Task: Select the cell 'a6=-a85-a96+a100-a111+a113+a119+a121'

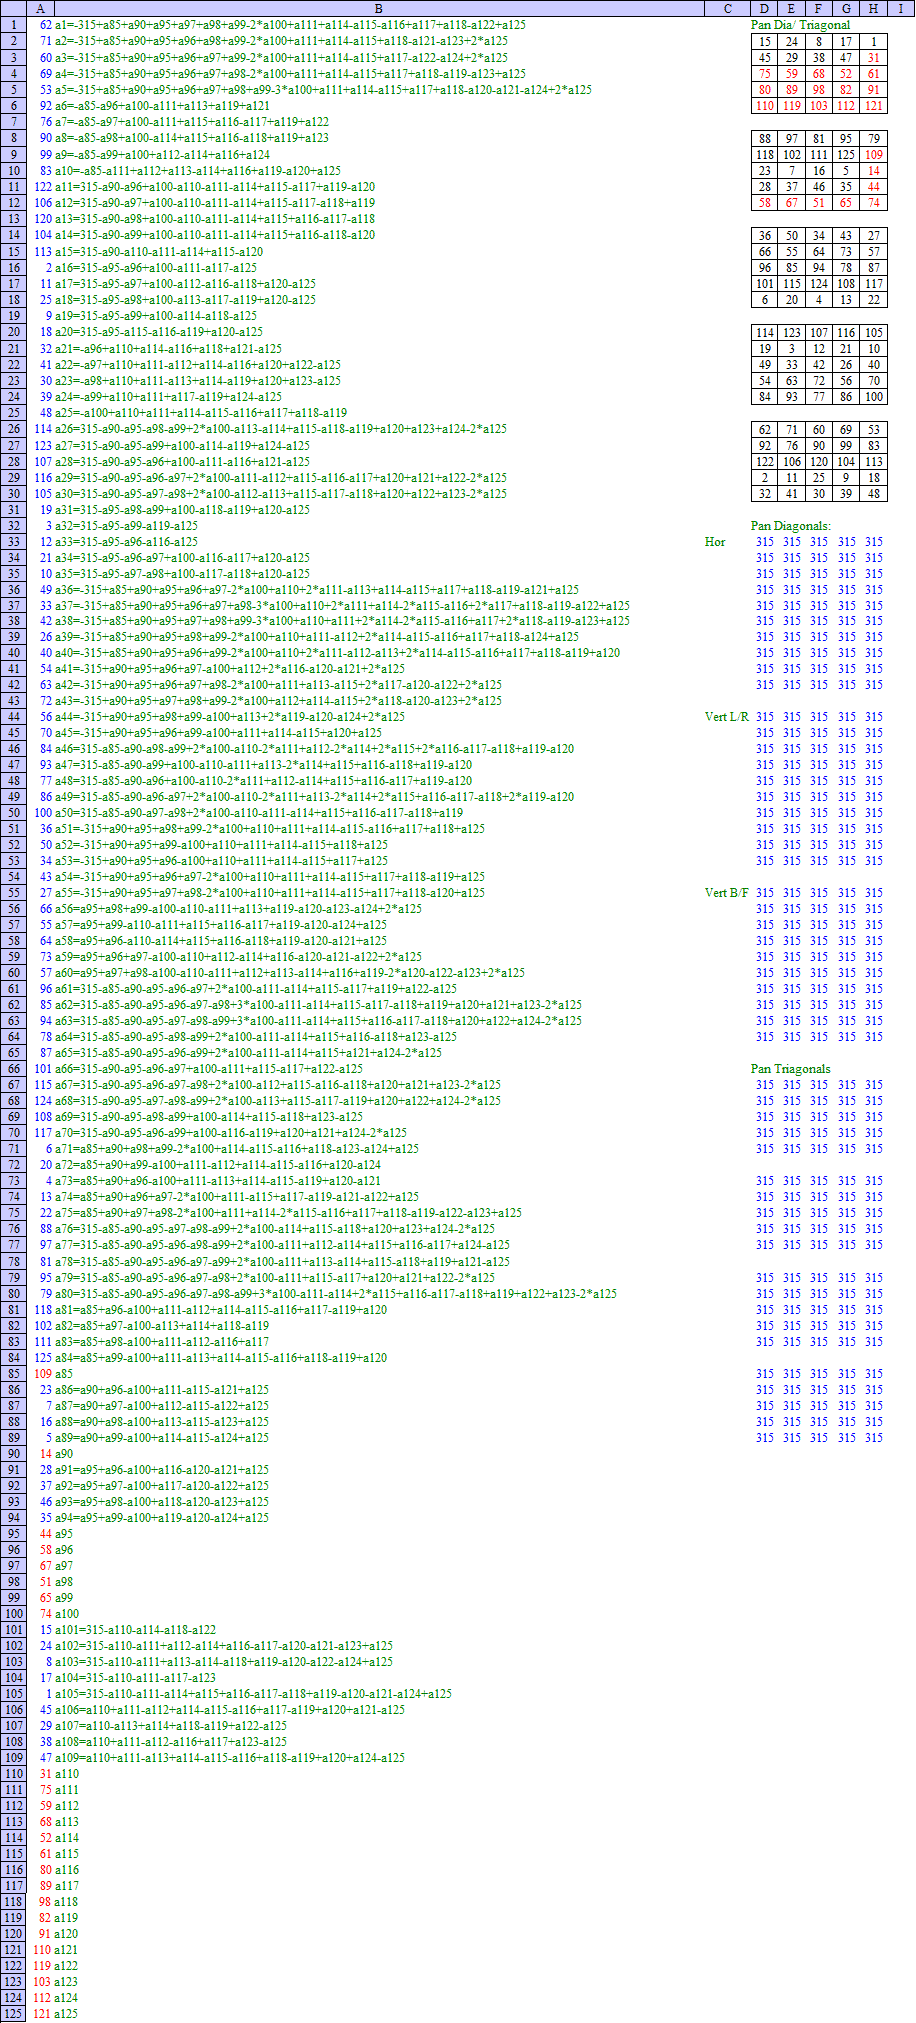Action: (162, 105)
